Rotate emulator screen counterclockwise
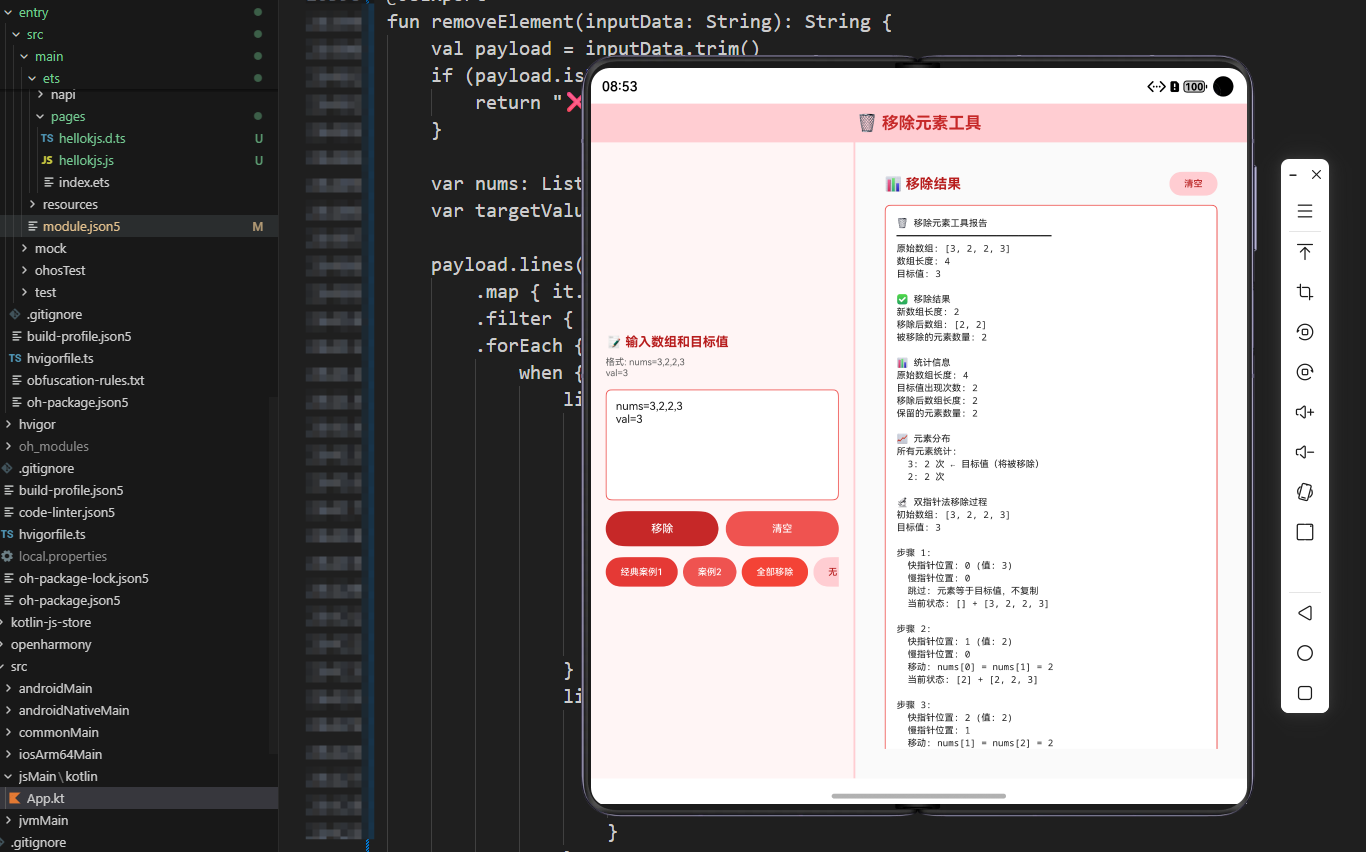Image resolution: width=1366 pixels, height=852 pixels. tap(1305, 332)
